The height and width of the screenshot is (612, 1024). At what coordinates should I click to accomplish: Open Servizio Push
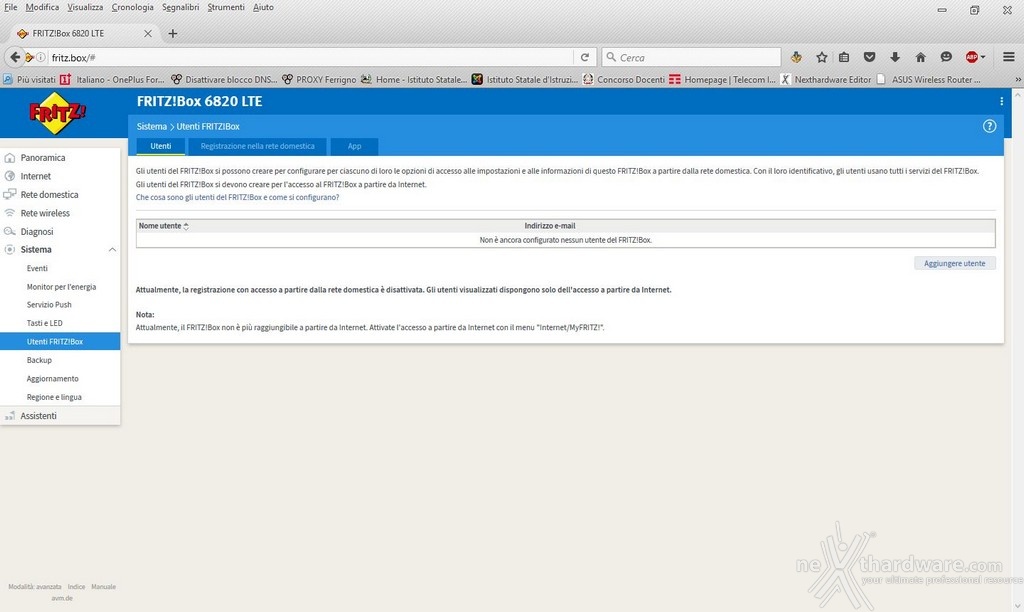coord(49,305)
